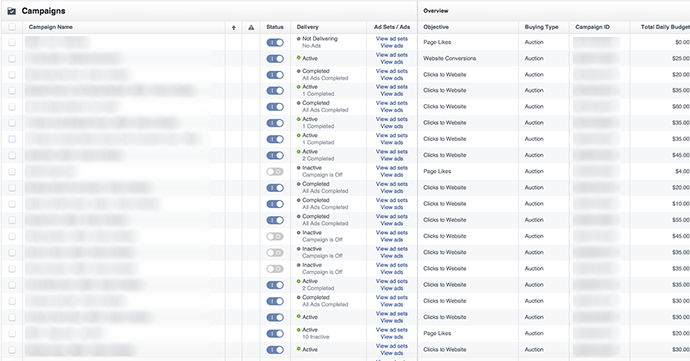Open View ad sets for the $10.00 campaign
Image resolution: width=690 pixels, height=361 pixels.
pyautogui.click(x=392, y=200)
